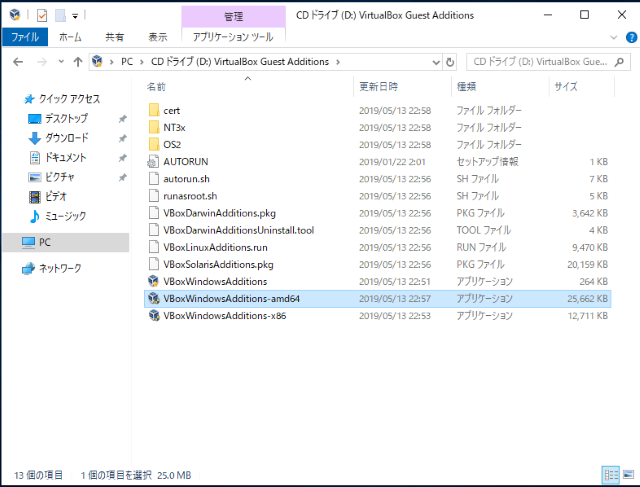The height and width of the screenshot is (487, 640).
Task: Open ビデオ in the navigation pane
Action: [56, 197]
